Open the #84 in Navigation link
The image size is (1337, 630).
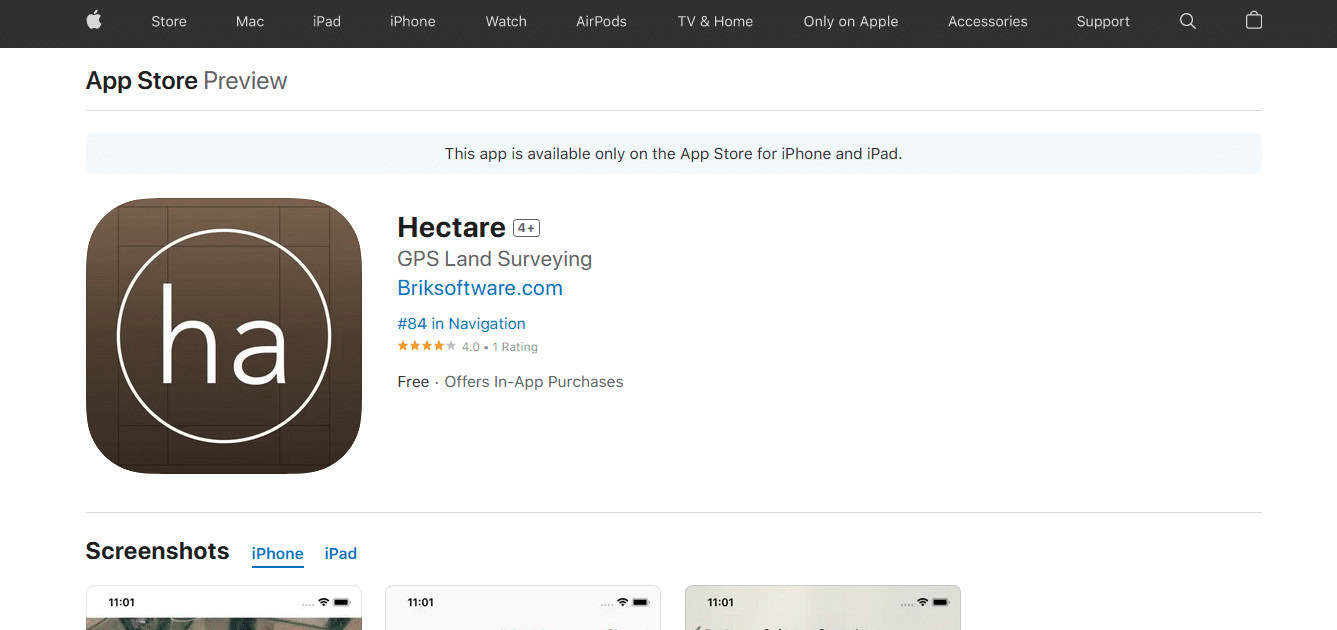click(x=461, y=324)
